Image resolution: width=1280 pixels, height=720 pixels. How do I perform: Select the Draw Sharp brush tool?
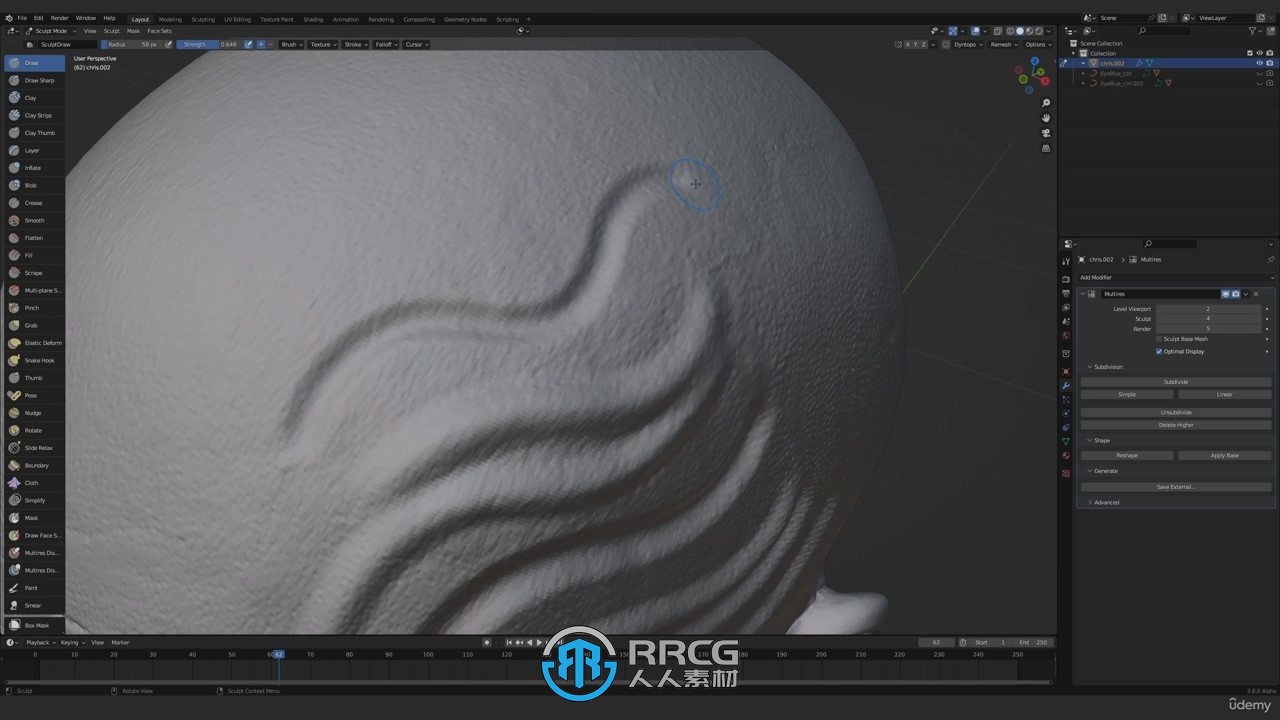(35, 80)
